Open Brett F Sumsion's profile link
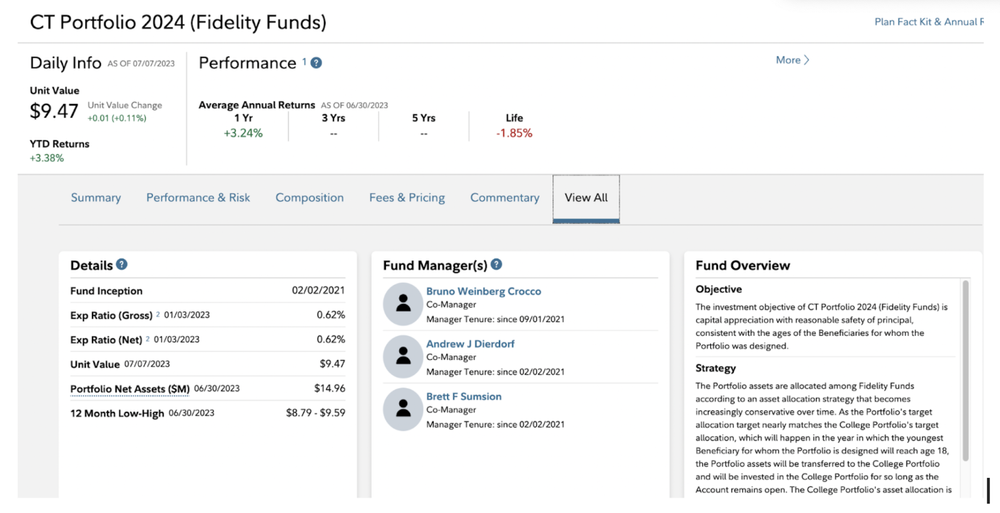1000x513 pixels. pyautogui.click(x=464, y=396)
